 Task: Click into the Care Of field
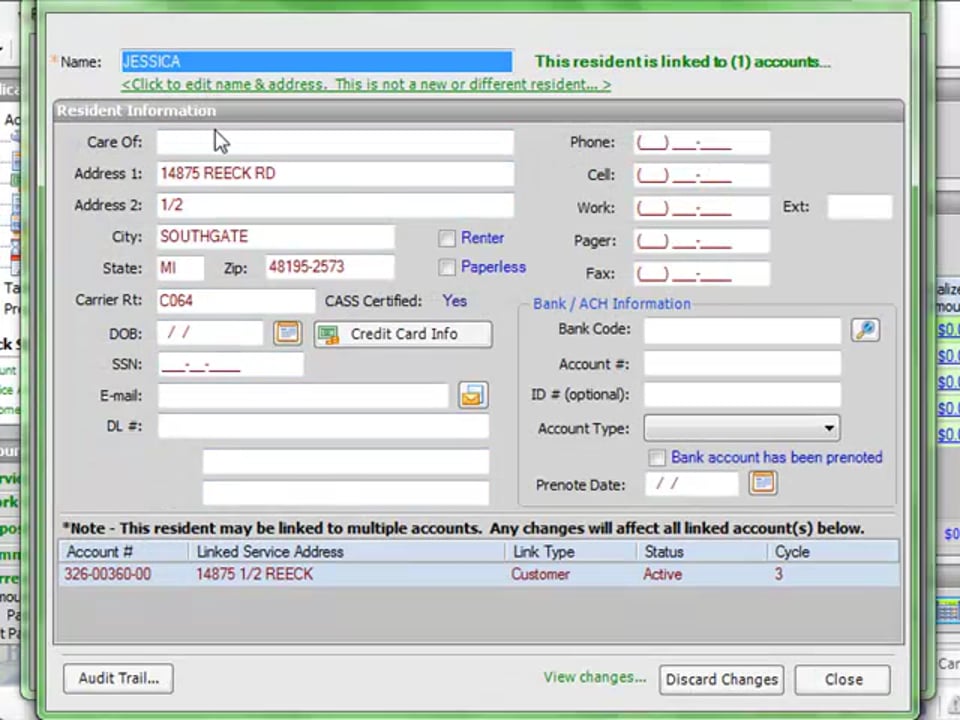tap(335, 142)
